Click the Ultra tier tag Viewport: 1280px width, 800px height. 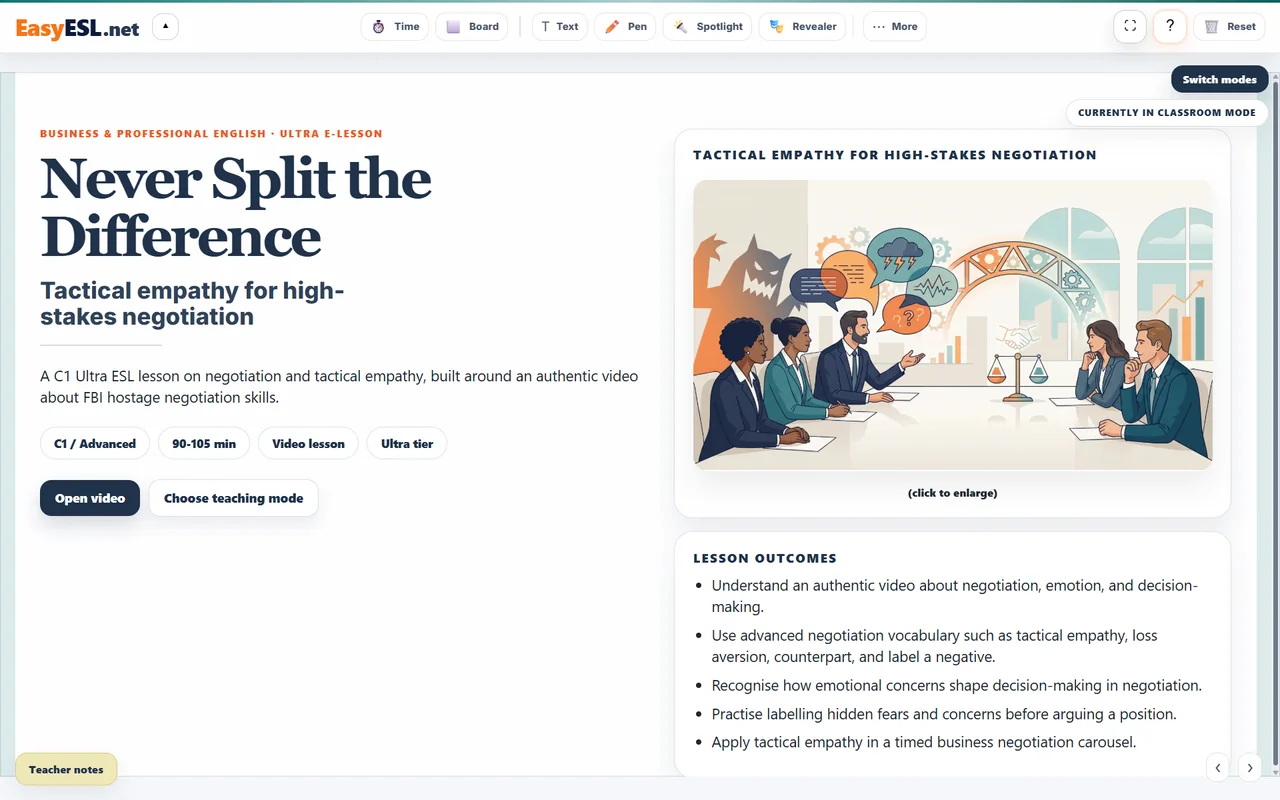pos(407,444)
